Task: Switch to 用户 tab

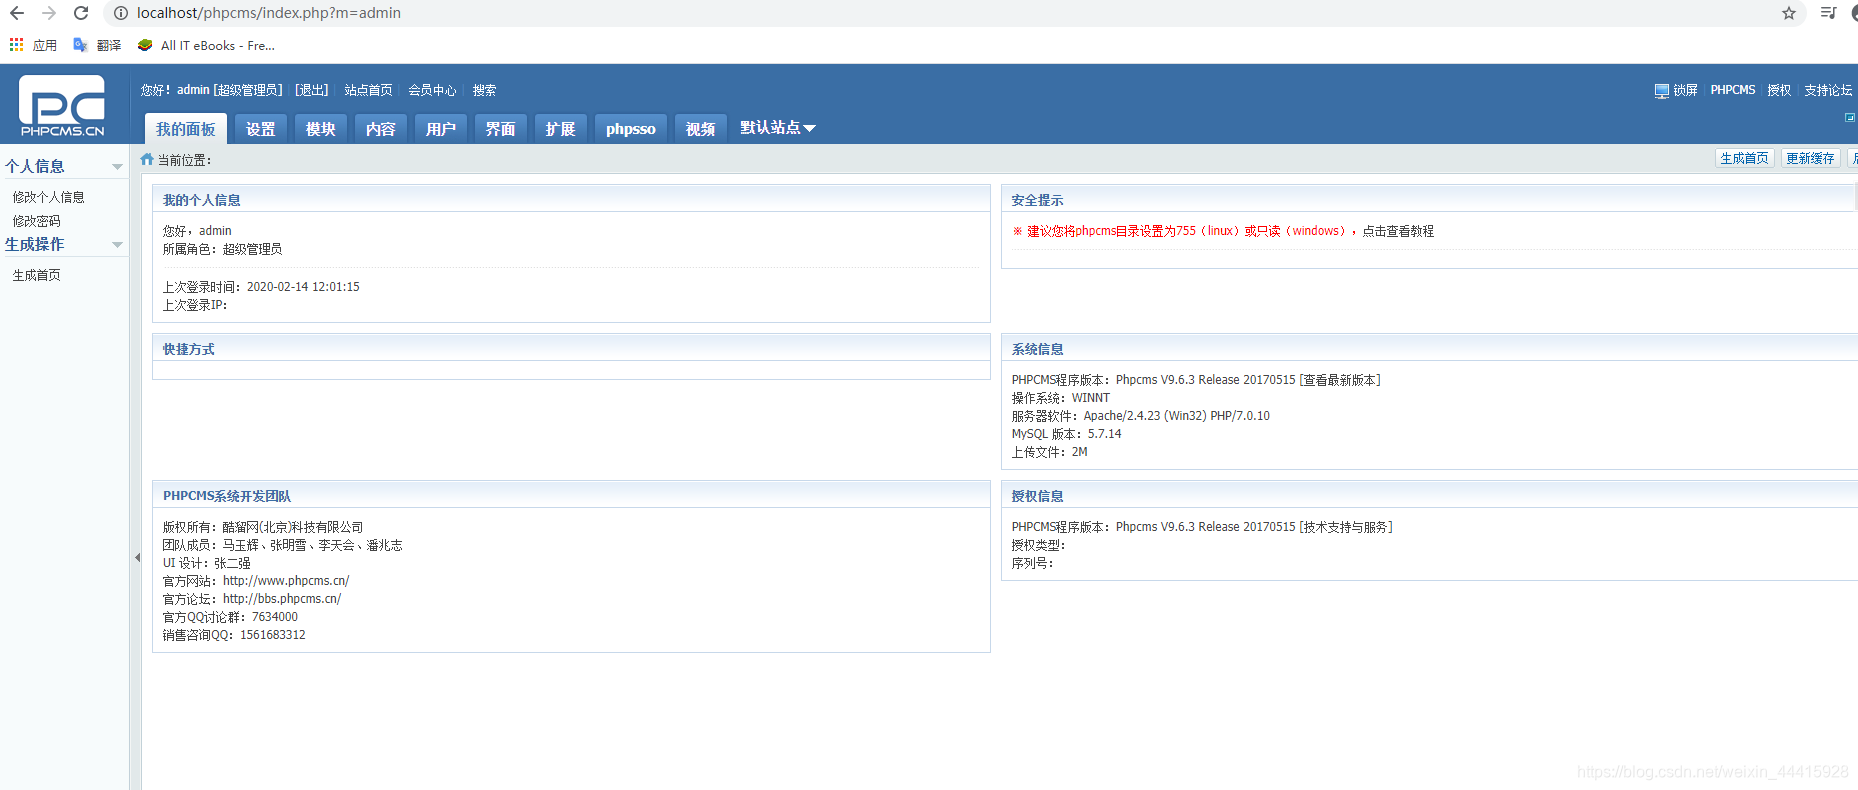Action: click(441, 129)
